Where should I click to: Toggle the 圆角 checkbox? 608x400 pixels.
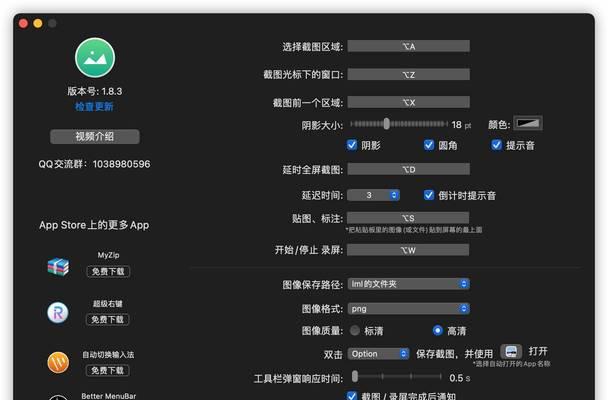[429, 145]
